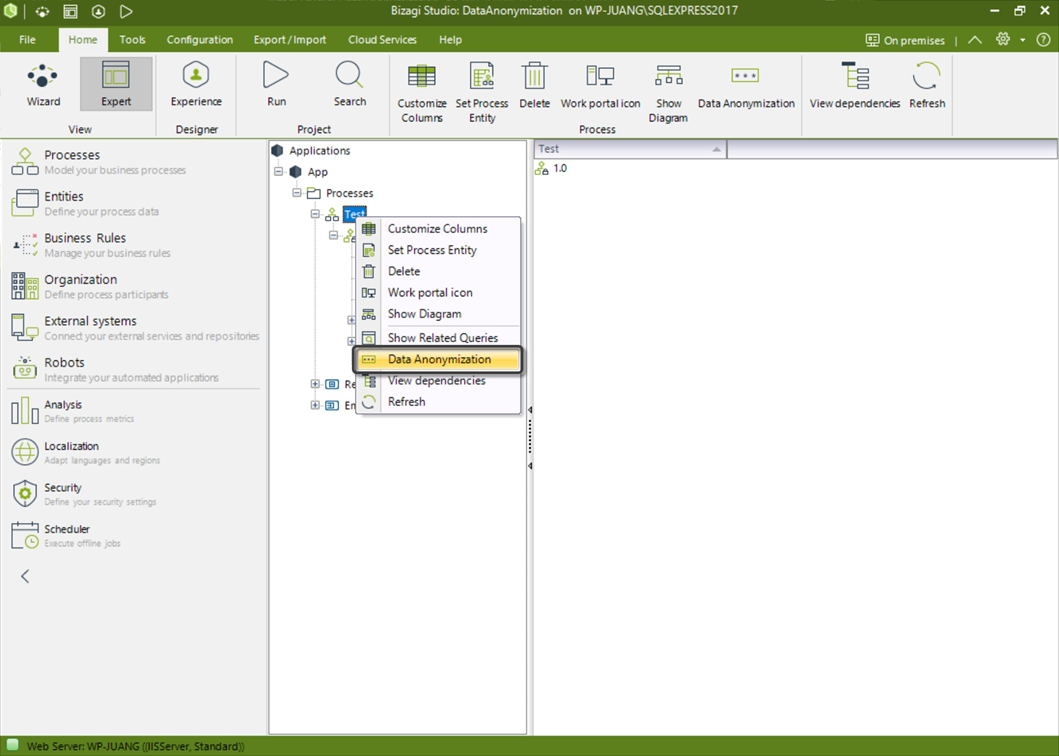Open the Tools tab
Screen dimensions: 1059x756
[132, 39]
